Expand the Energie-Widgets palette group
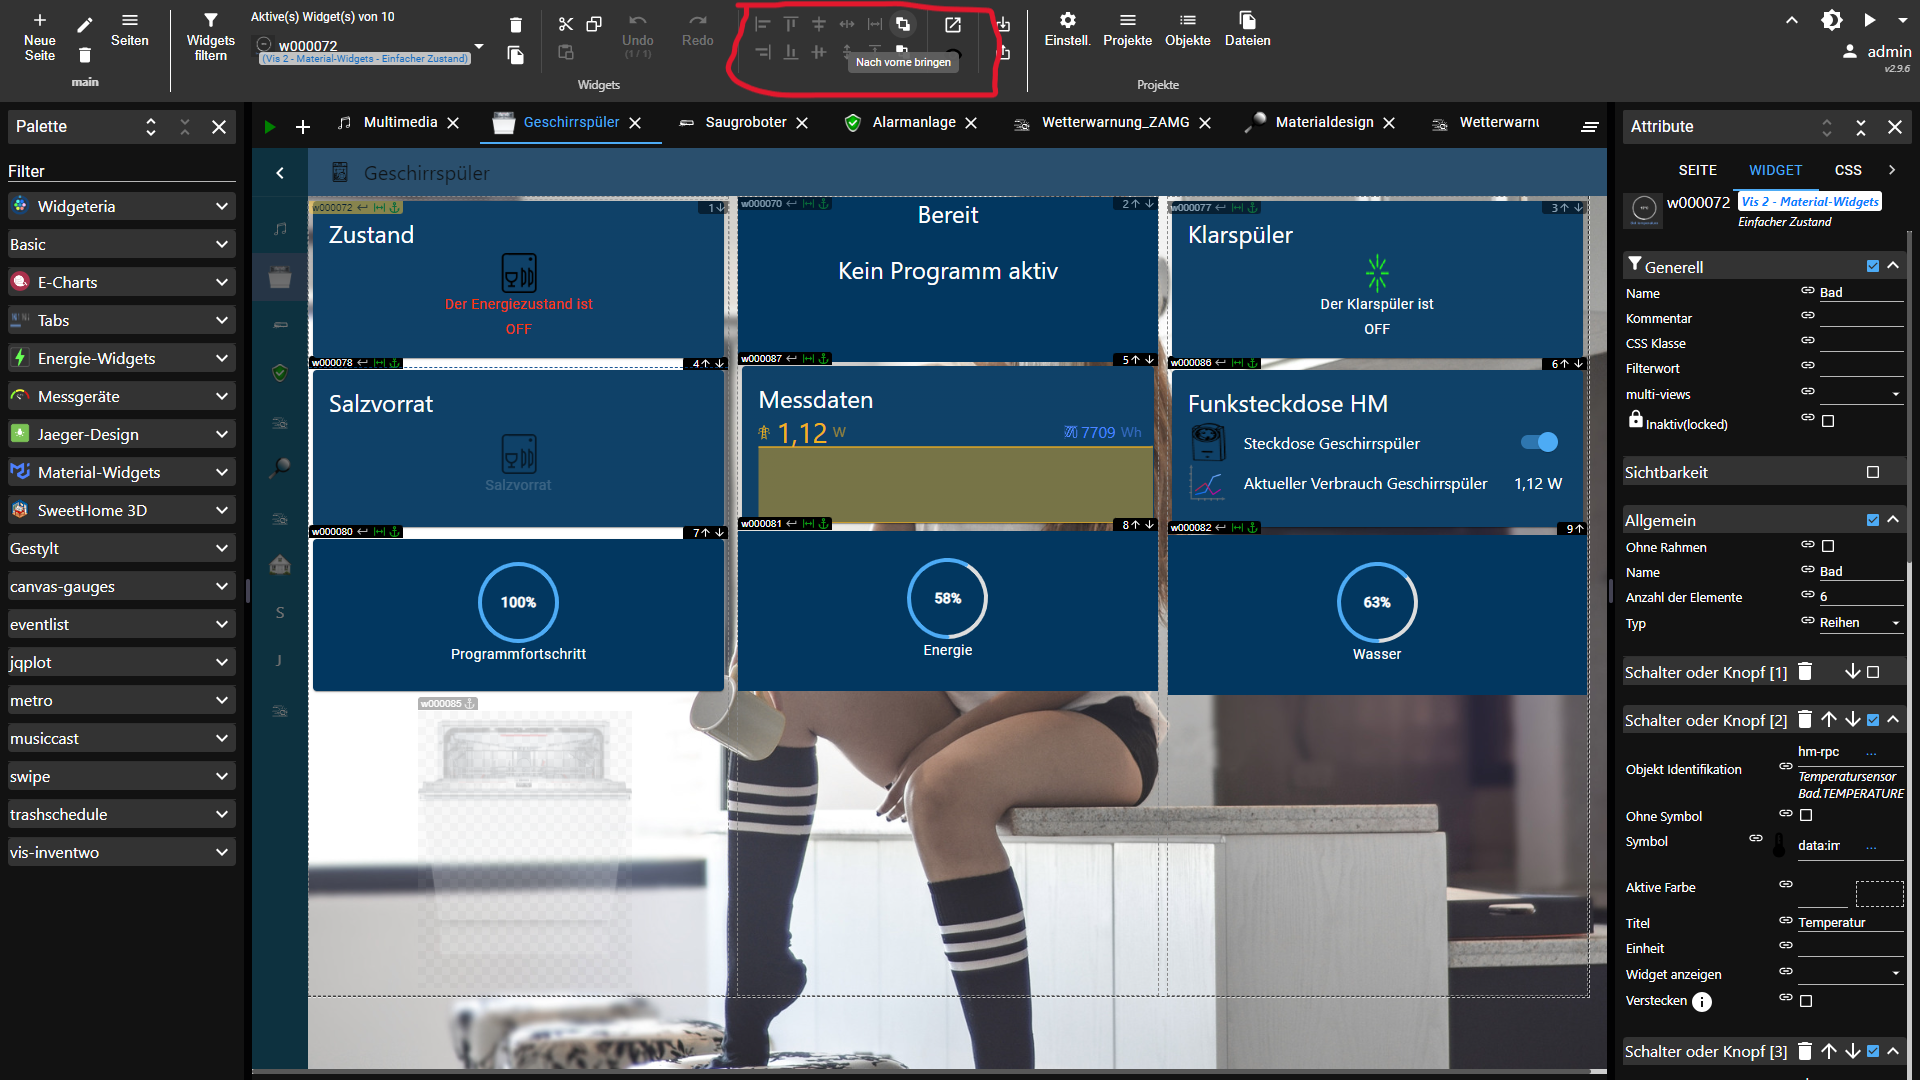Viewport: 1920px width, 1080px height. click(121, 358)
